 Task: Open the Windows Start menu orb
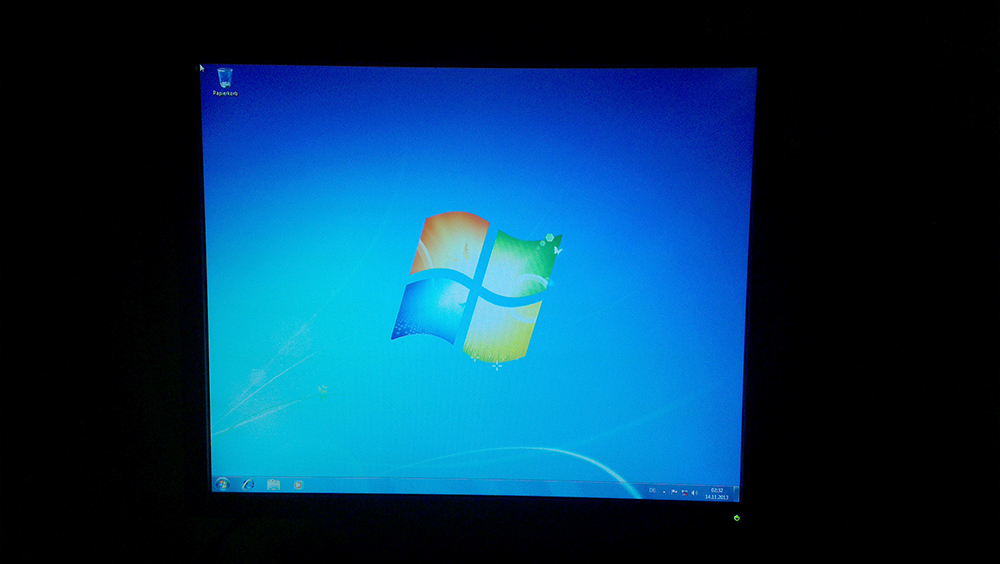(223, 484)
